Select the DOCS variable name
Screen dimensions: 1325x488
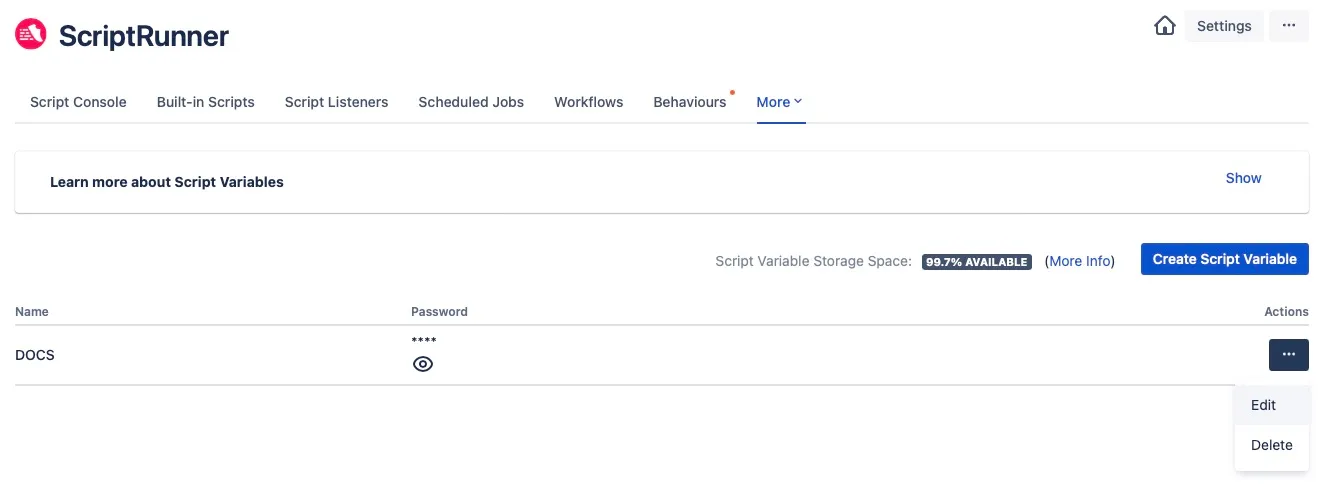35,355
